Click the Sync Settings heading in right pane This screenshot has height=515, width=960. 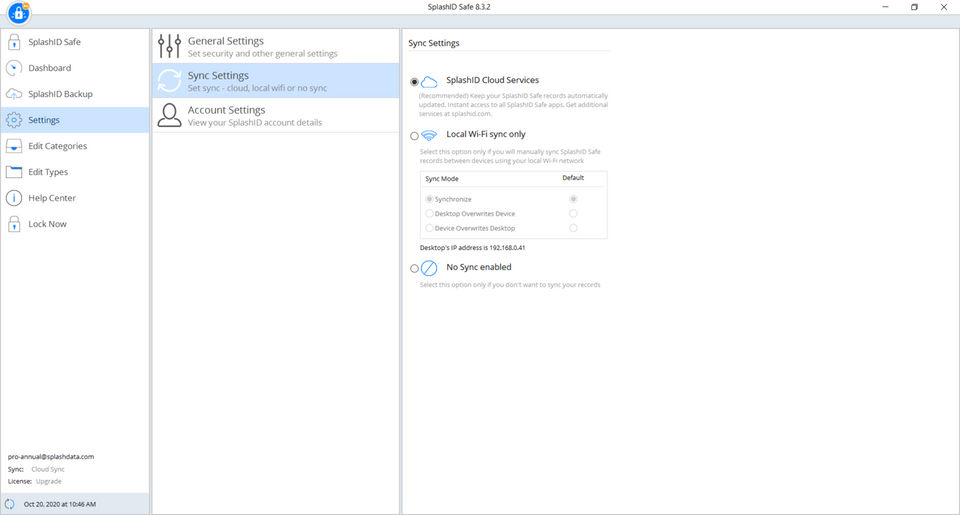[x=433, y=43]
